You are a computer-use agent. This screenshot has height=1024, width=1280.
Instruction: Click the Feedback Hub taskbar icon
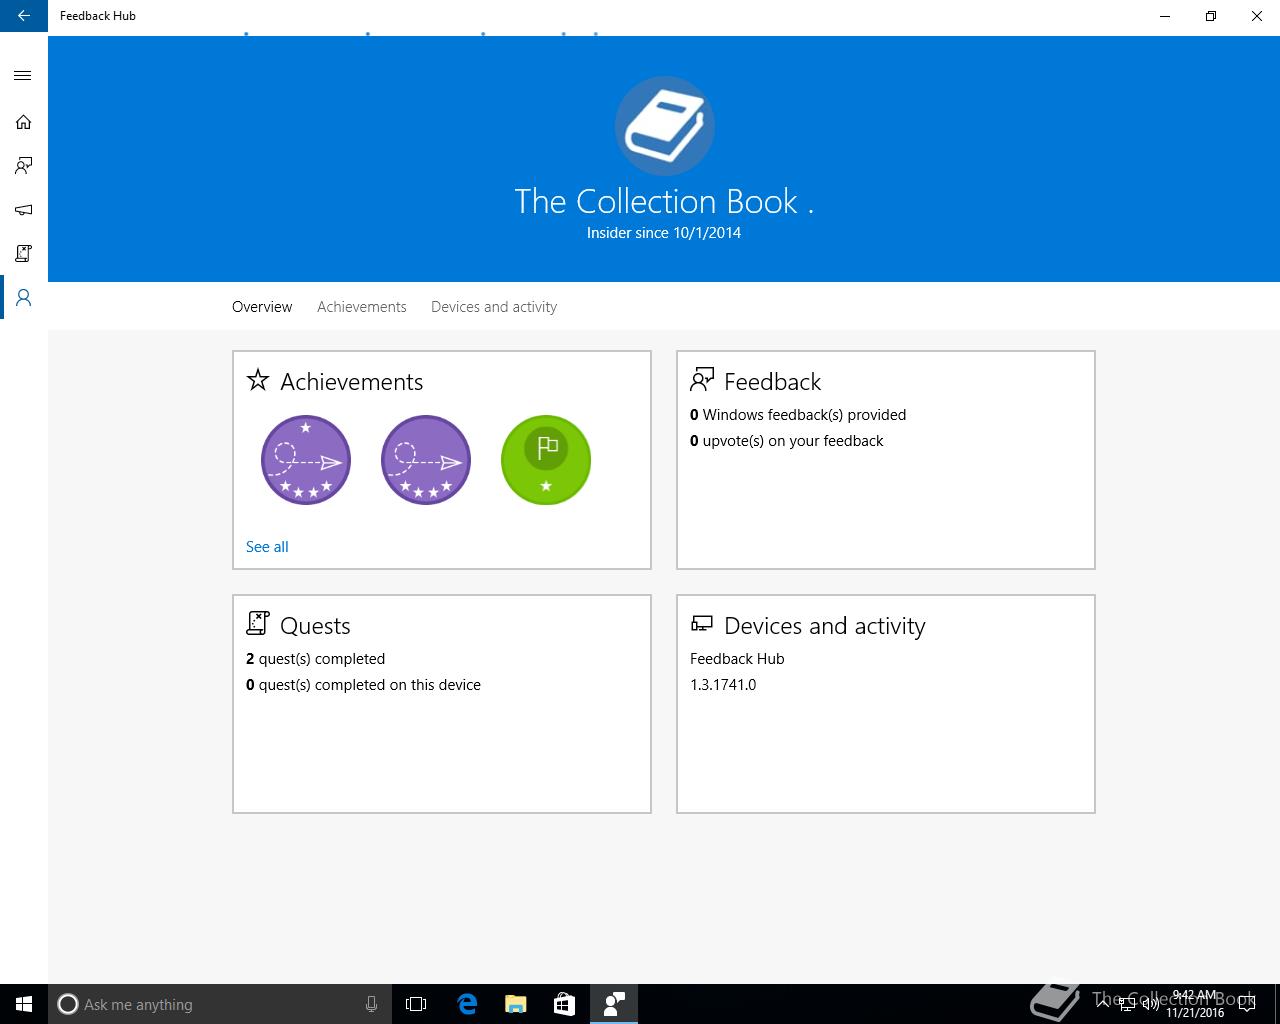click(x=614, y=1004)
